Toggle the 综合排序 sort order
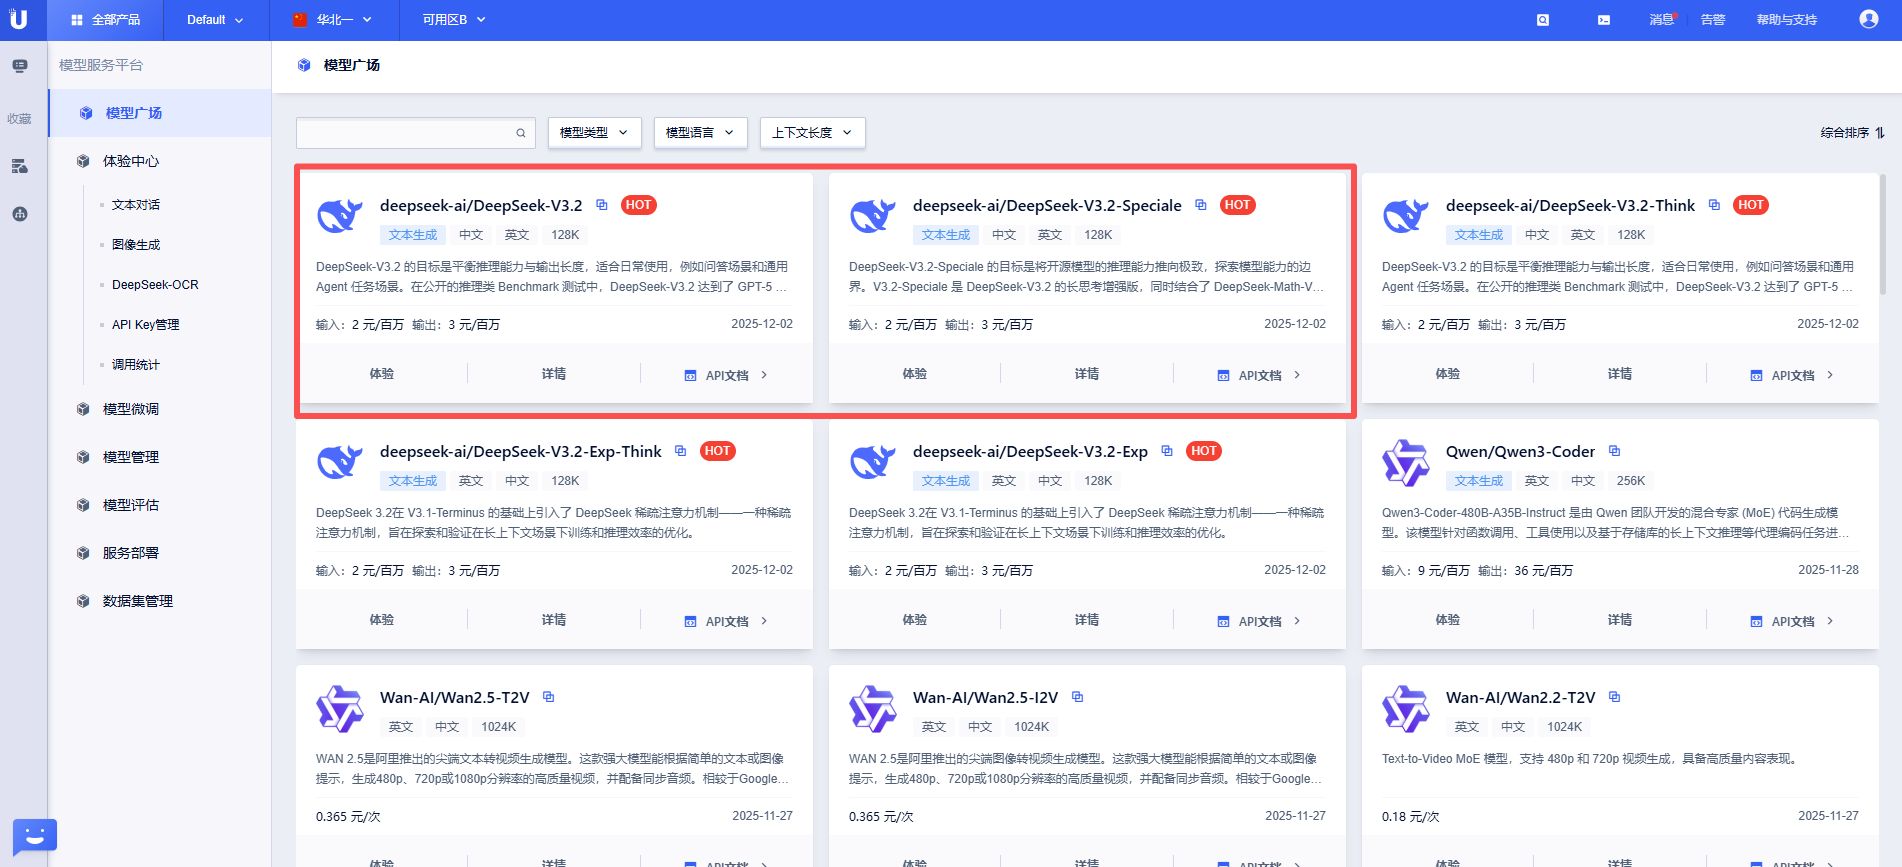The width and height of the screenshot is (1902, 867). tap(1851, 133)
